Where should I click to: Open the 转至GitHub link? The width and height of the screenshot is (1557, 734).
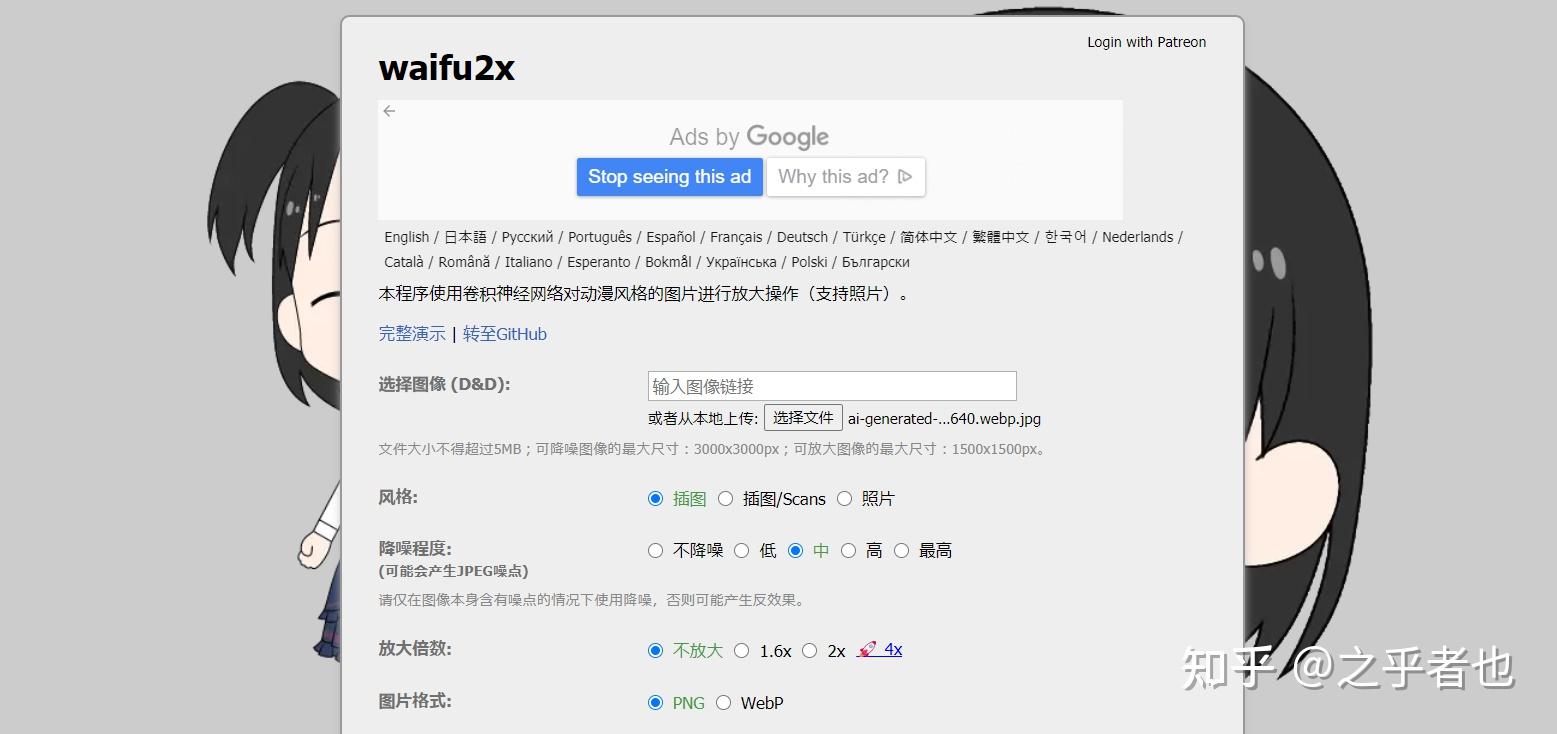(x=505, y=334)
